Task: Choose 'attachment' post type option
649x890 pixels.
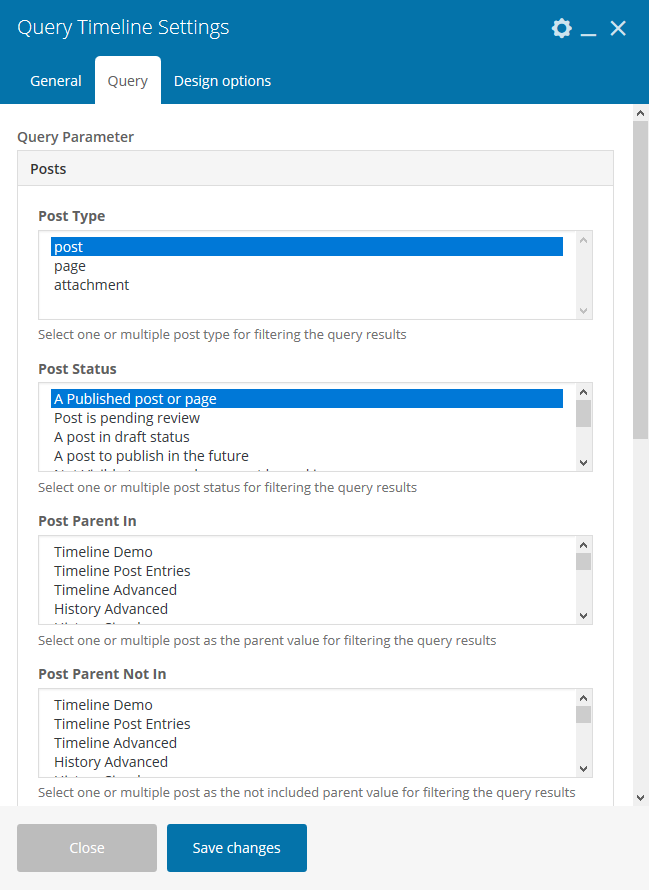Action: click(91, 285)
